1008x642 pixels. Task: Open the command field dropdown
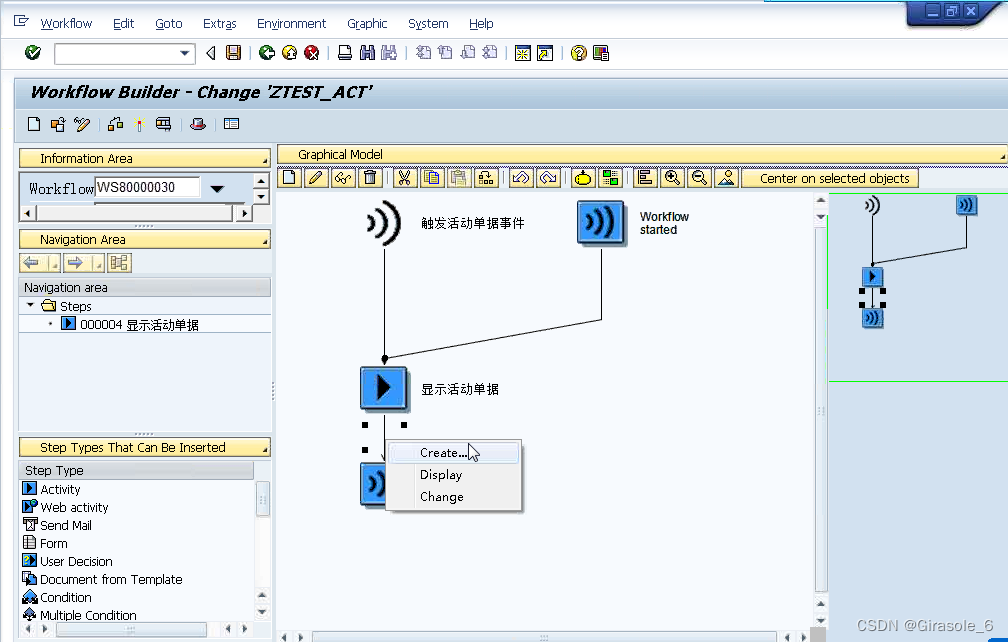(x=184, y=53)
